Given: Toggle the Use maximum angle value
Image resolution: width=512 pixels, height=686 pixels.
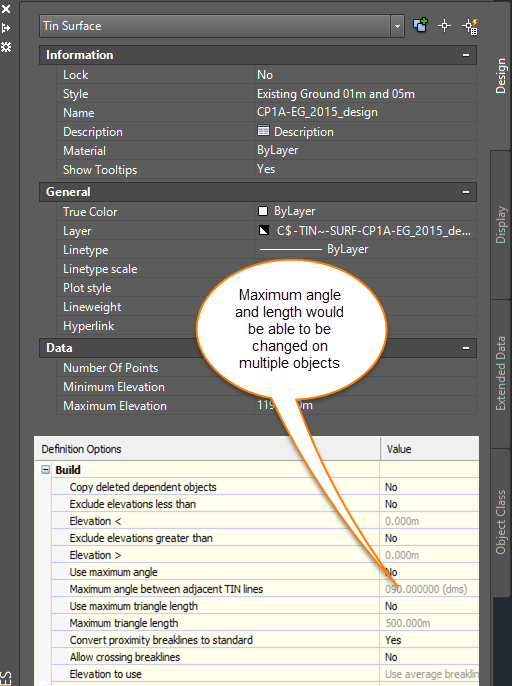Looking at the screenshot, I should coord(429,572).
